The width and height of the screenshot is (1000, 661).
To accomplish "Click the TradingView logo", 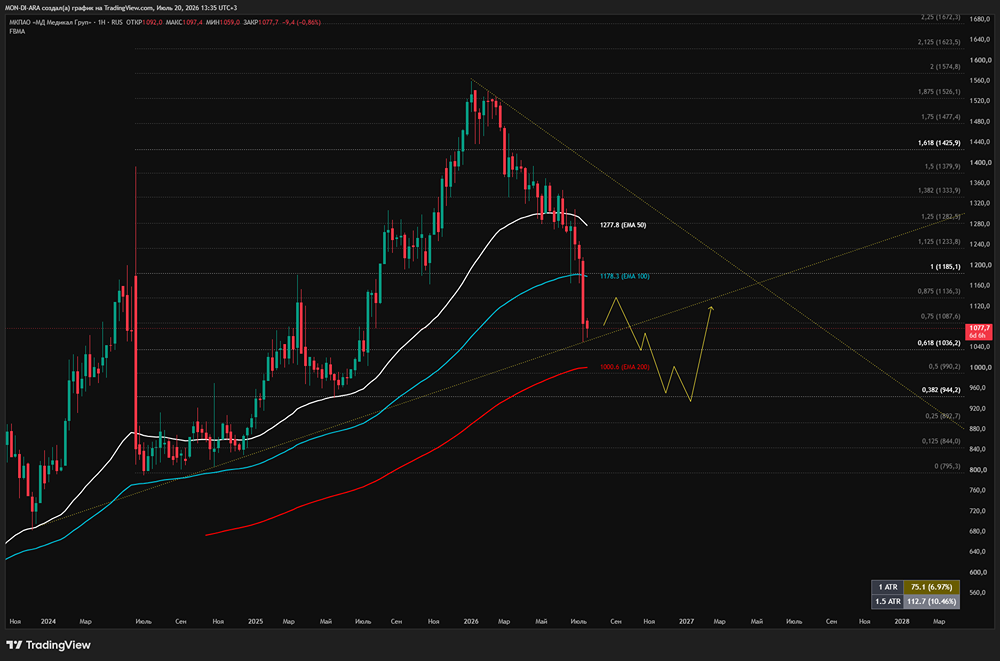I will point(48,645).
